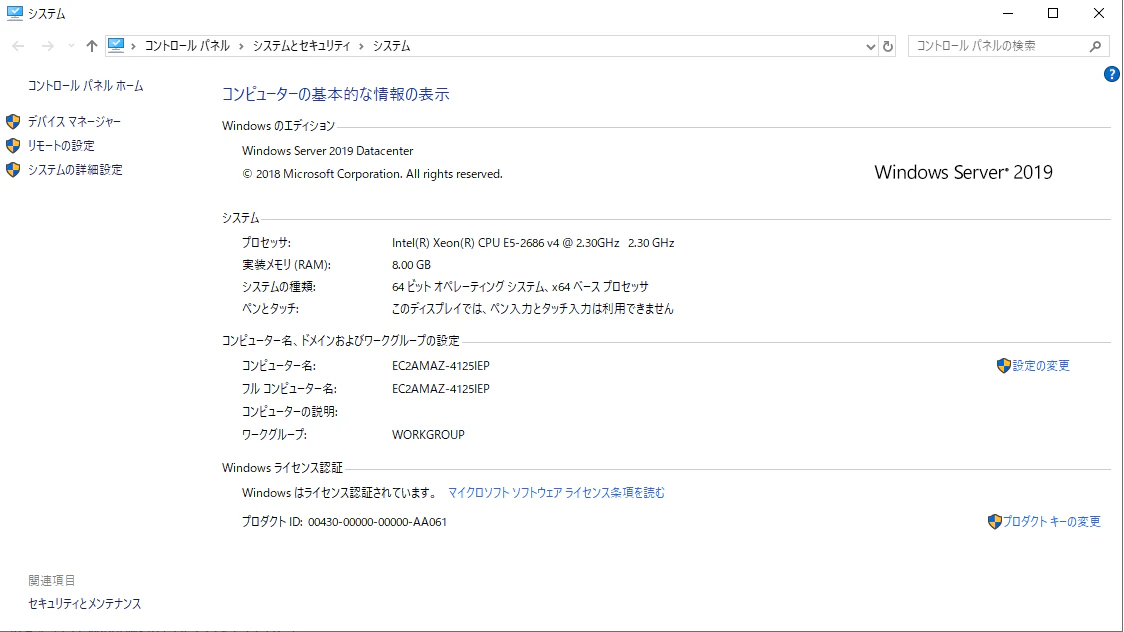Open セキュリティとメンテナンス link
The width and height of the screenshot is (1124, 632).
click(85, 604)
